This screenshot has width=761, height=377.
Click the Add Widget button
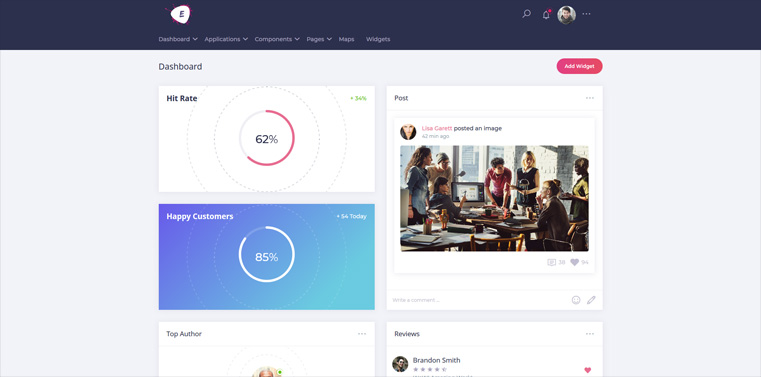click(x=579, y=66)
